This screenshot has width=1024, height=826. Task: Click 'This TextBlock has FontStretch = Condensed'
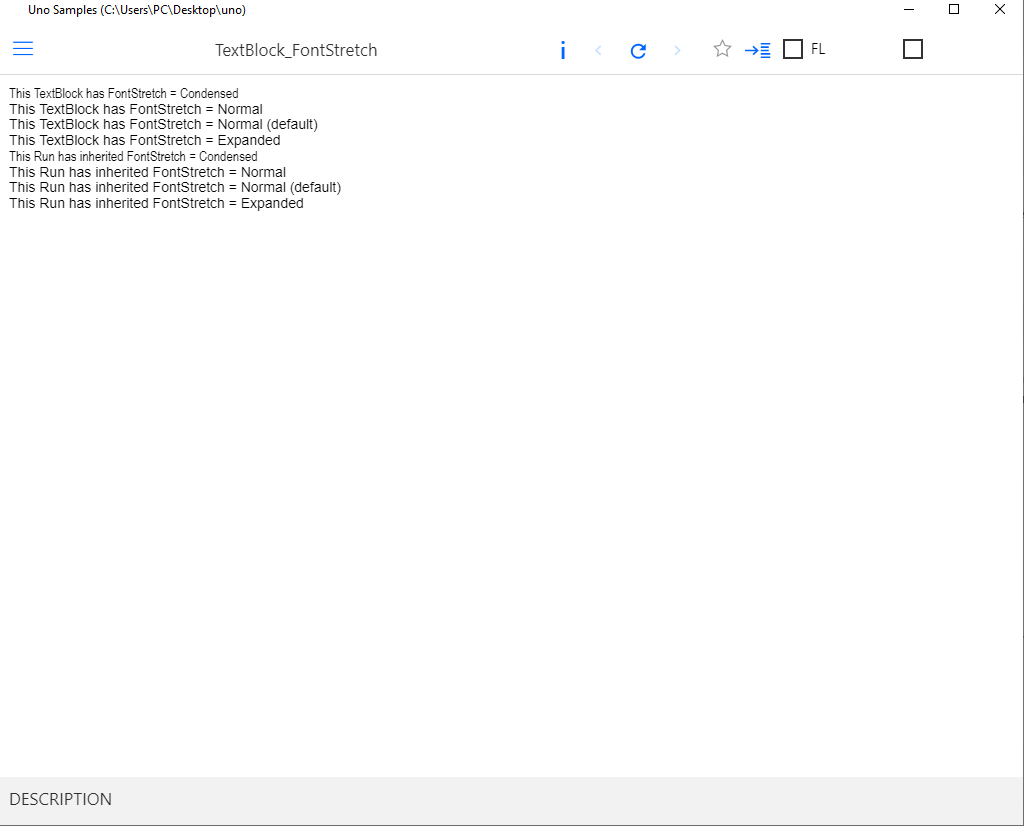[124, 93]
